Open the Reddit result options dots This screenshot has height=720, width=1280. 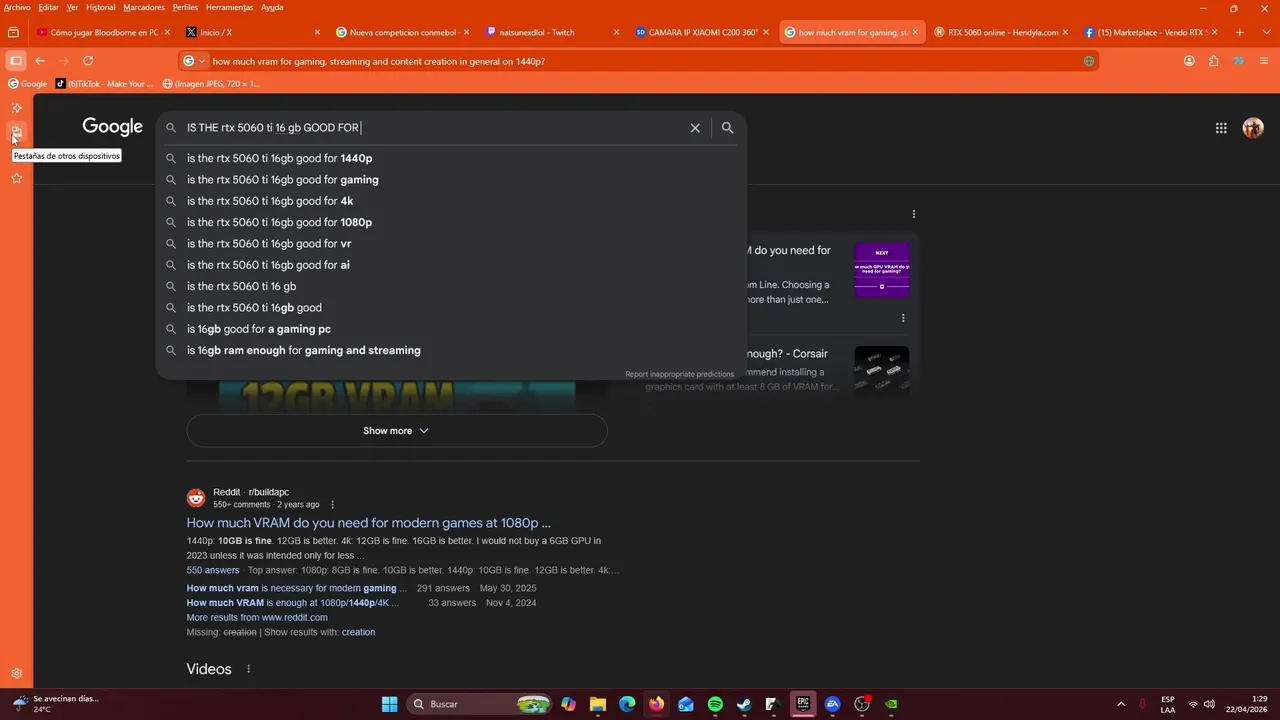pos(333,505)
